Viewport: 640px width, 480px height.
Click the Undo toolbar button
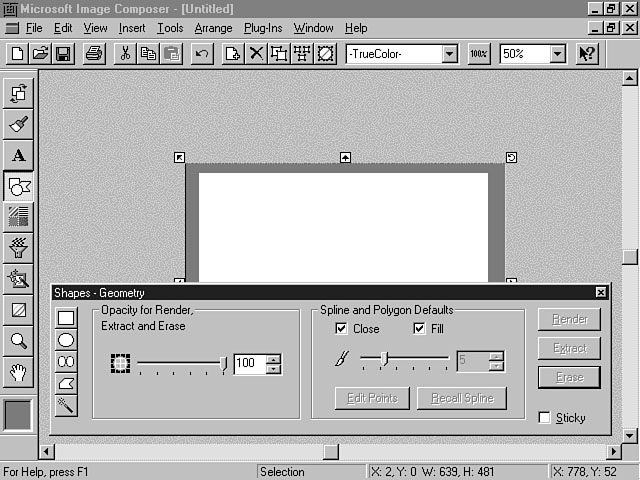click(202, 54)
